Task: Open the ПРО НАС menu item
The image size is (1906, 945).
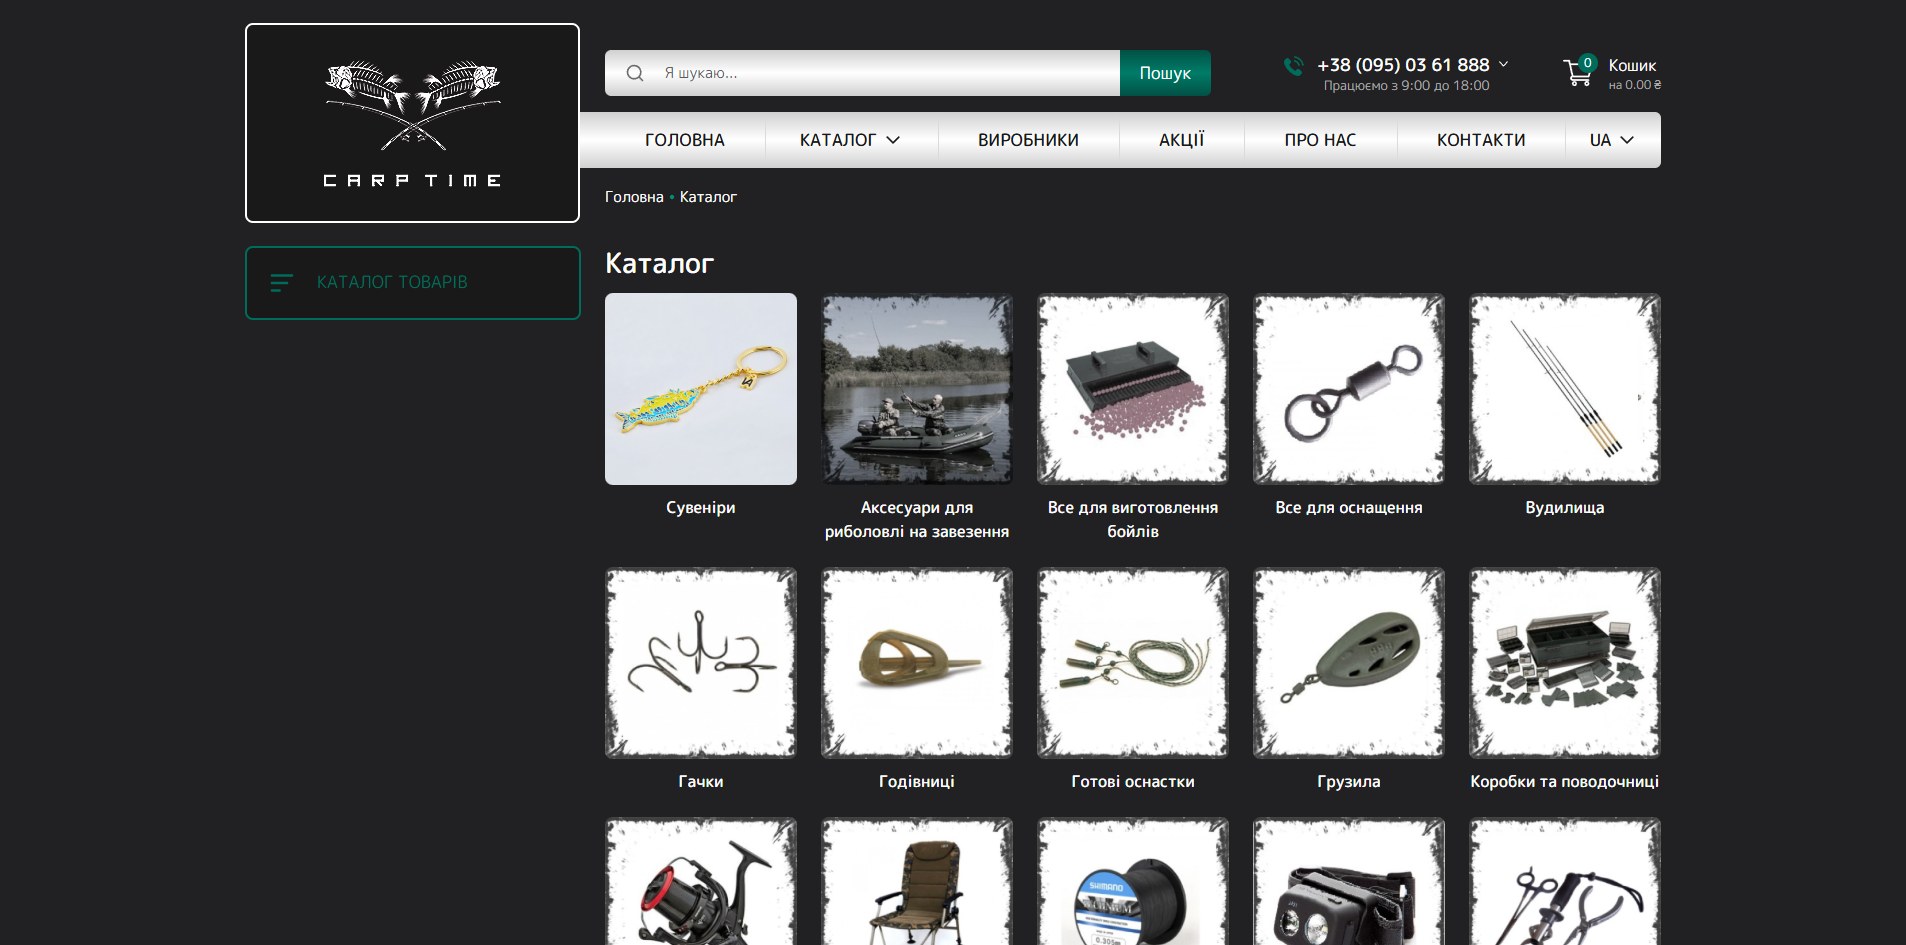Action: point(1320,140)
